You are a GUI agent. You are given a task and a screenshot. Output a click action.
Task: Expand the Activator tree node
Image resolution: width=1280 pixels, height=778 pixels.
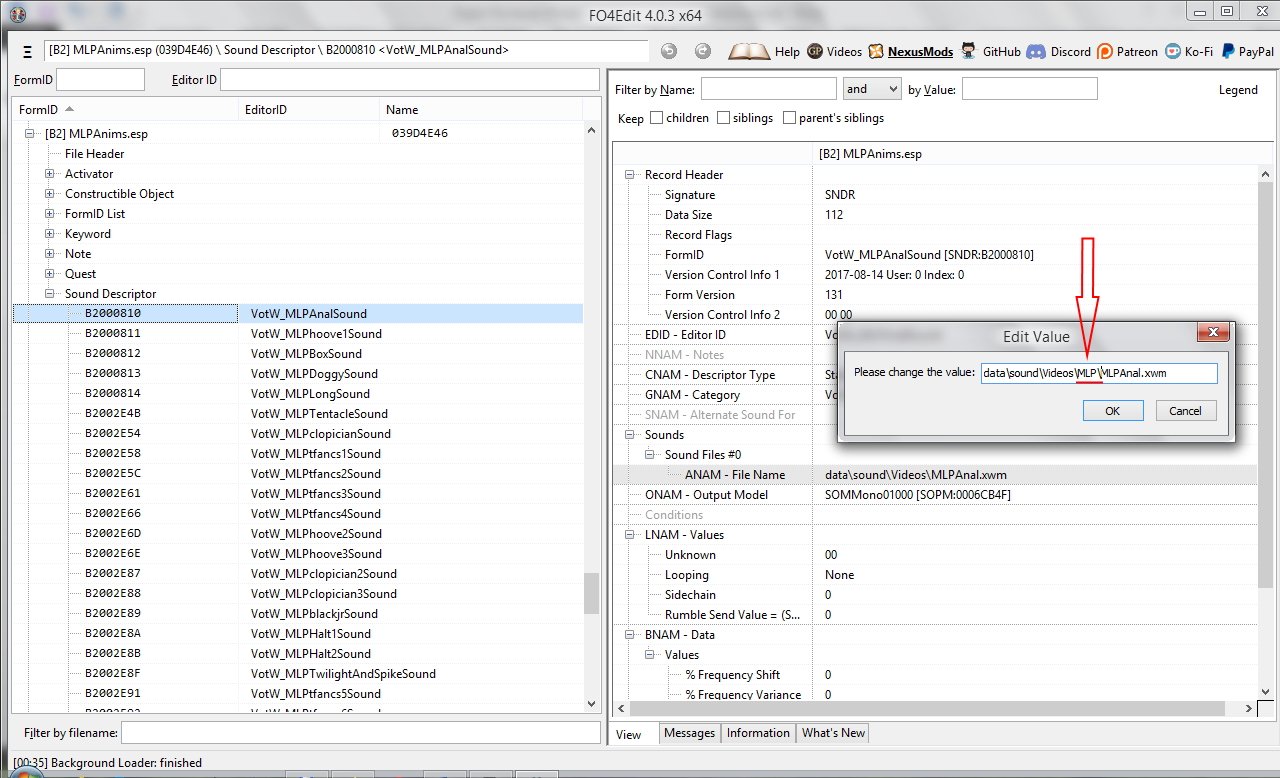tap(49, 174)
